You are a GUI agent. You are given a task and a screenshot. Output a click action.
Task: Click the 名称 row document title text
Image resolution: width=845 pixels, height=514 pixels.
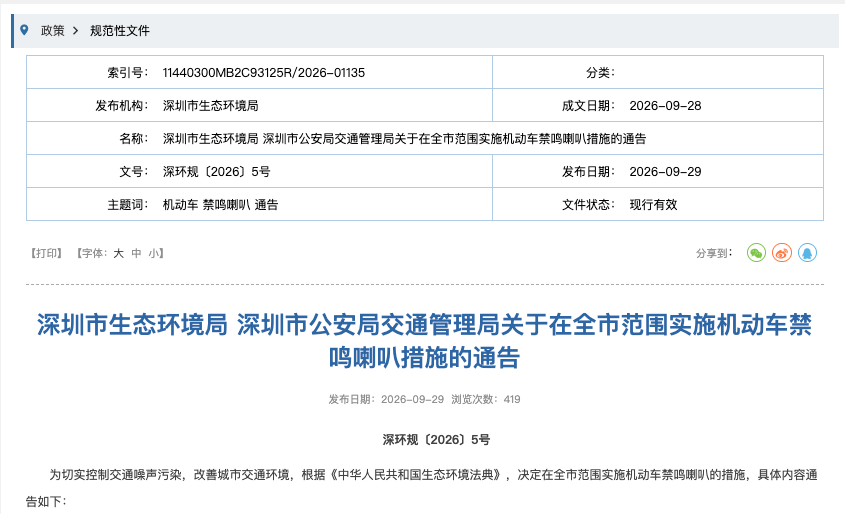pyautogui.click(x=404, y=138)
